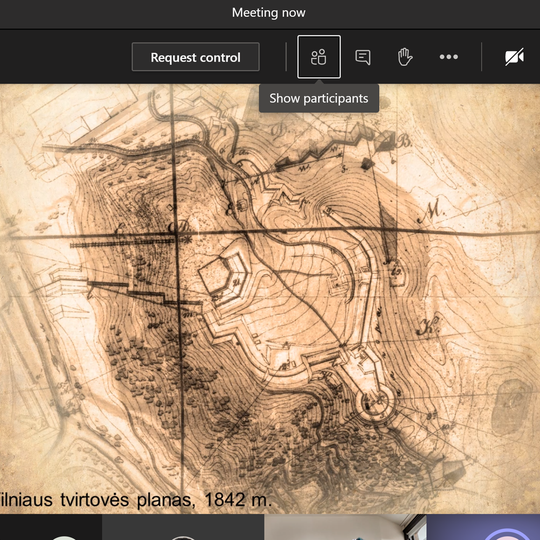Click the letter M on the map

coord(432,211)
